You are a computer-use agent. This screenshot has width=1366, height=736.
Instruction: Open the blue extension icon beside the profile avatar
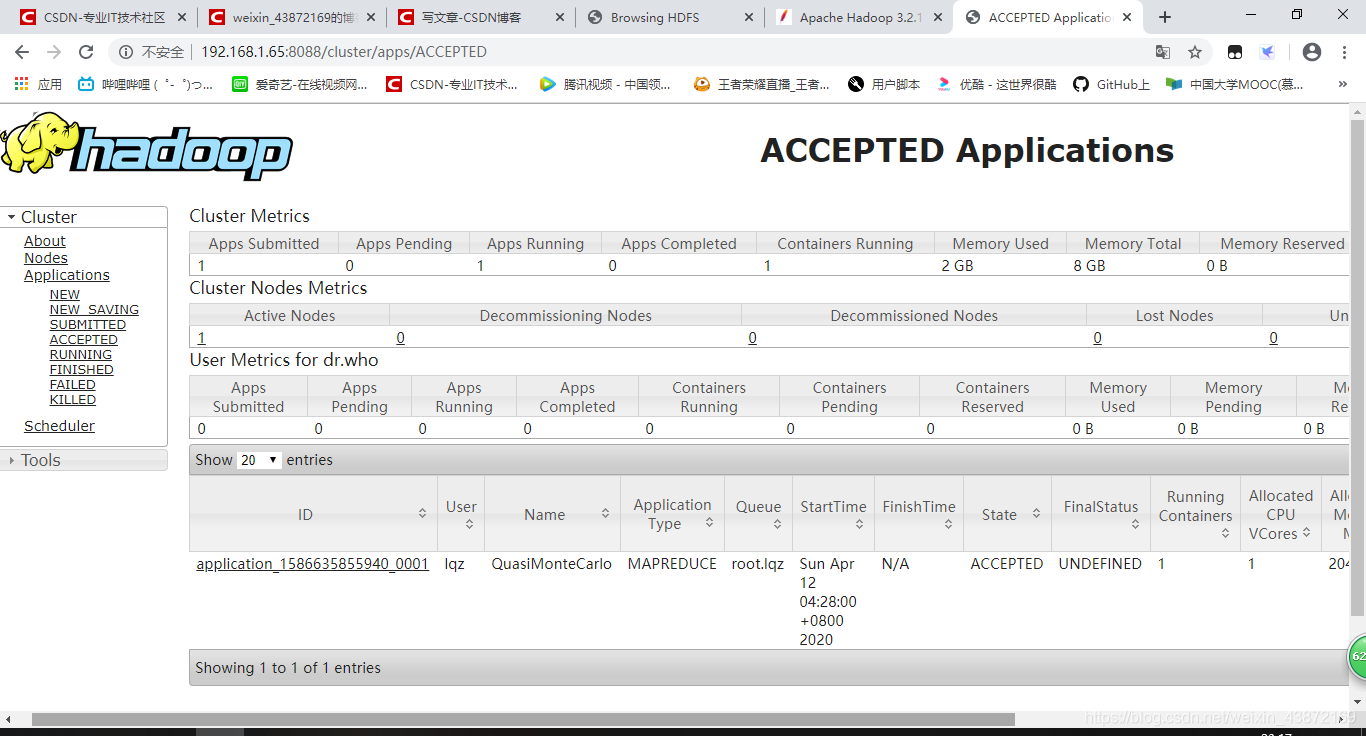tap(1267, 52)
